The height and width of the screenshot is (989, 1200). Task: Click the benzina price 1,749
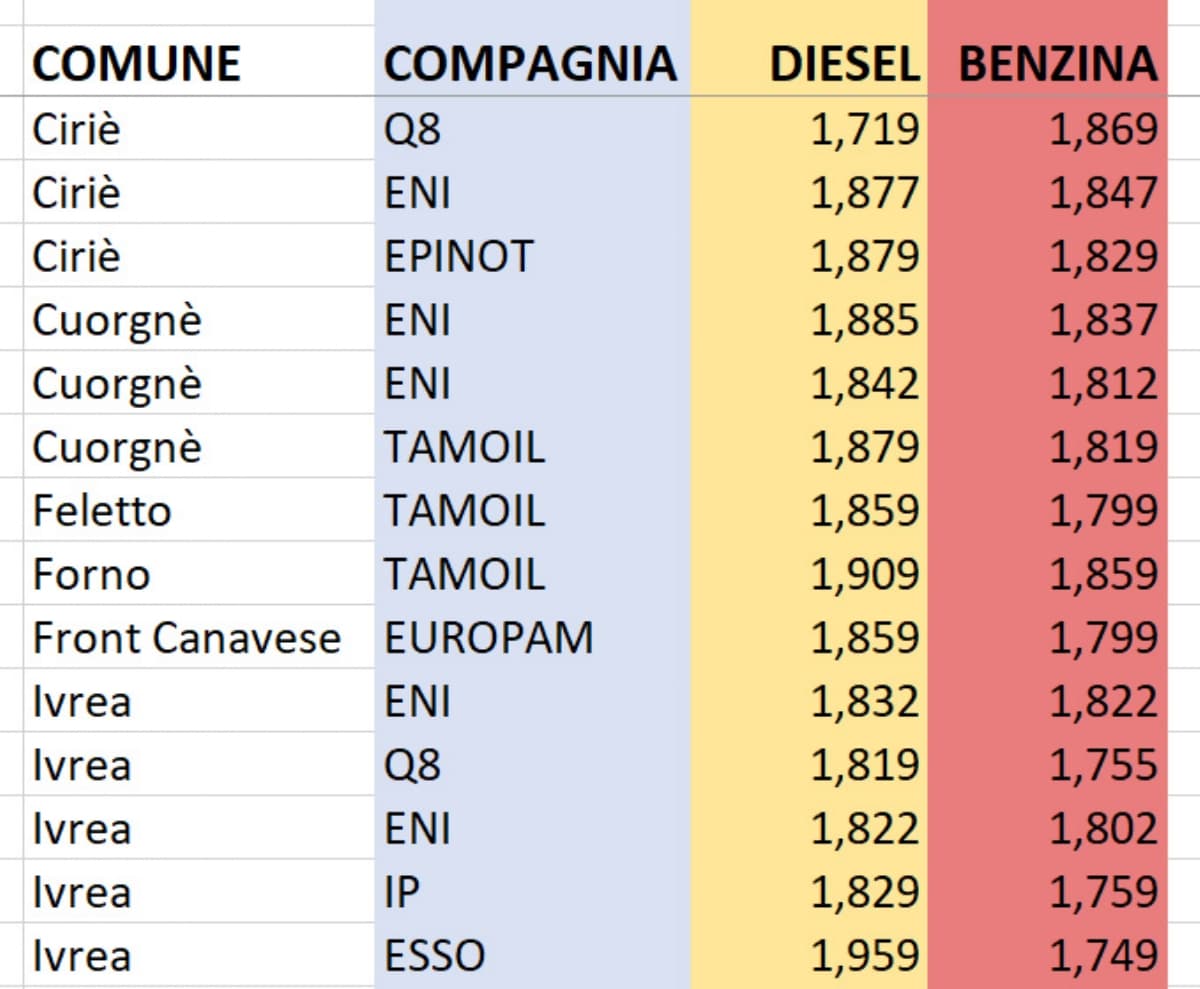(1102, 956)
